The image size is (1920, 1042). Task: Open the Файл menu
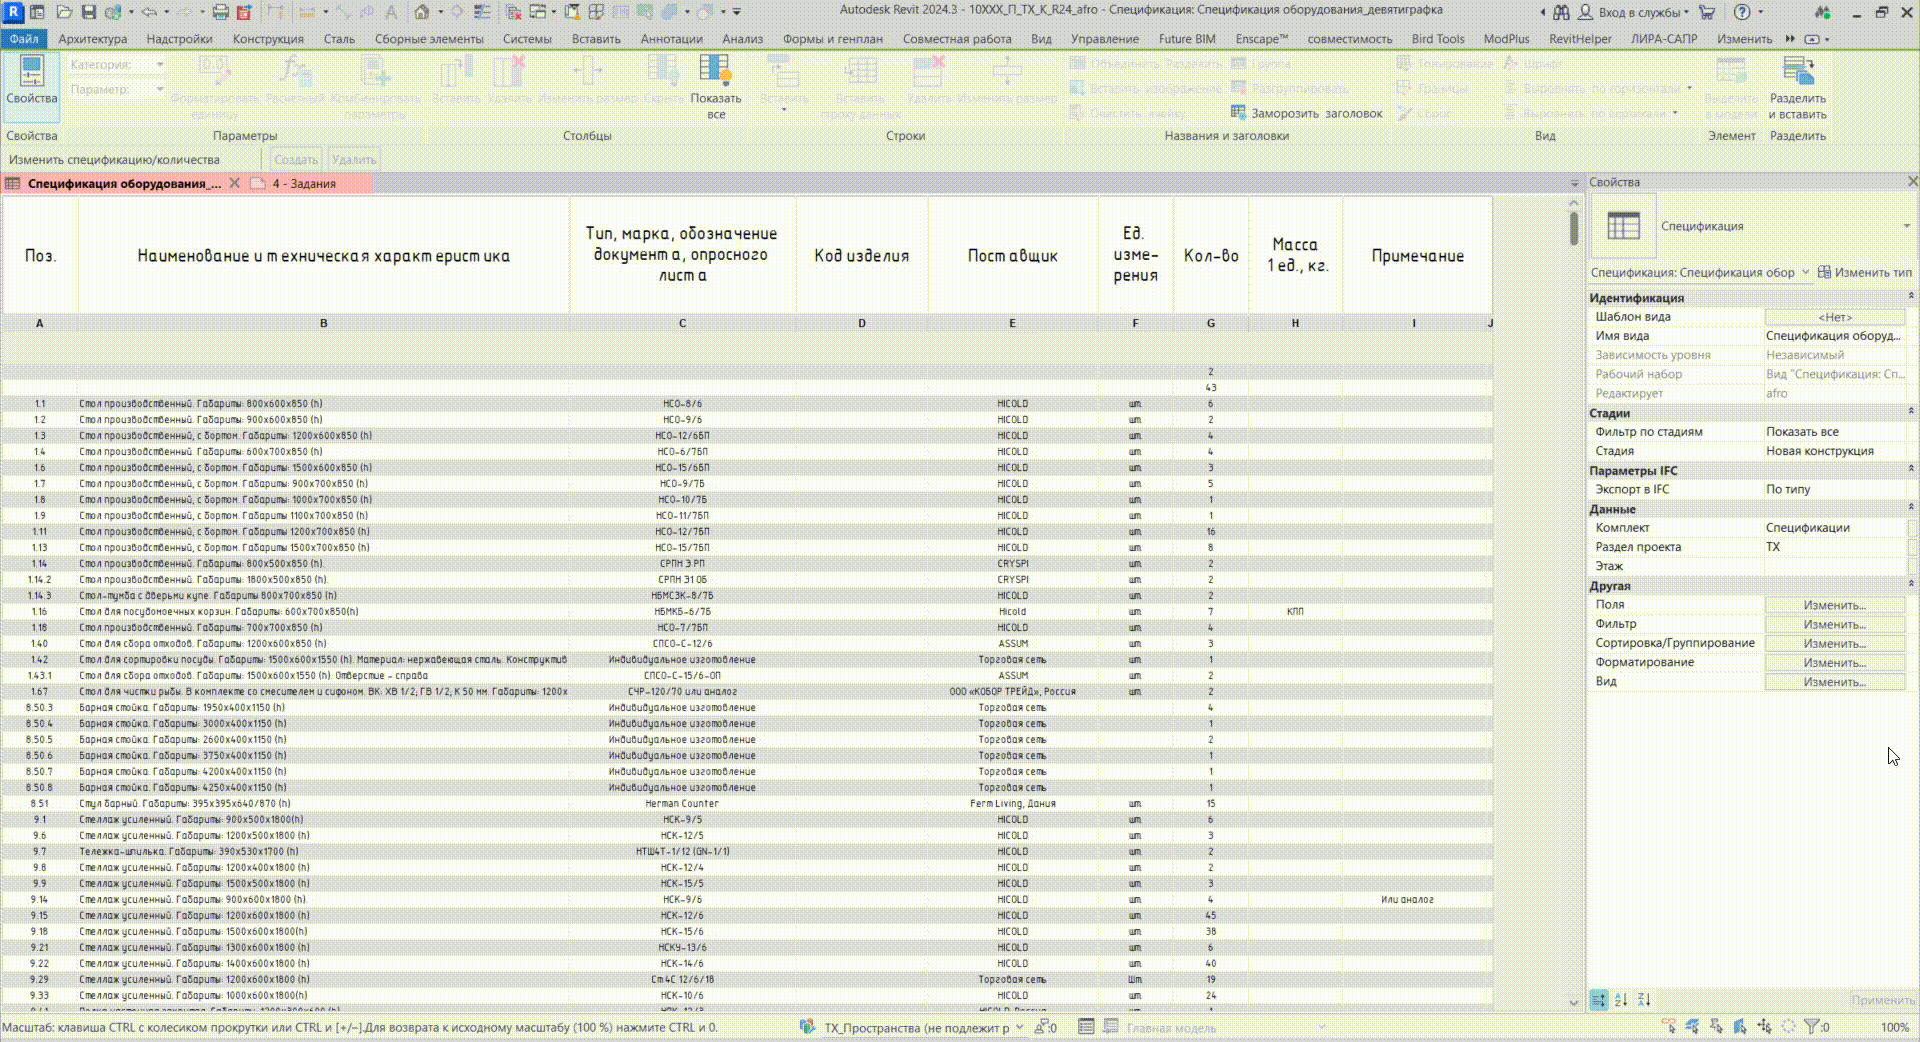[x=24, y=39]
